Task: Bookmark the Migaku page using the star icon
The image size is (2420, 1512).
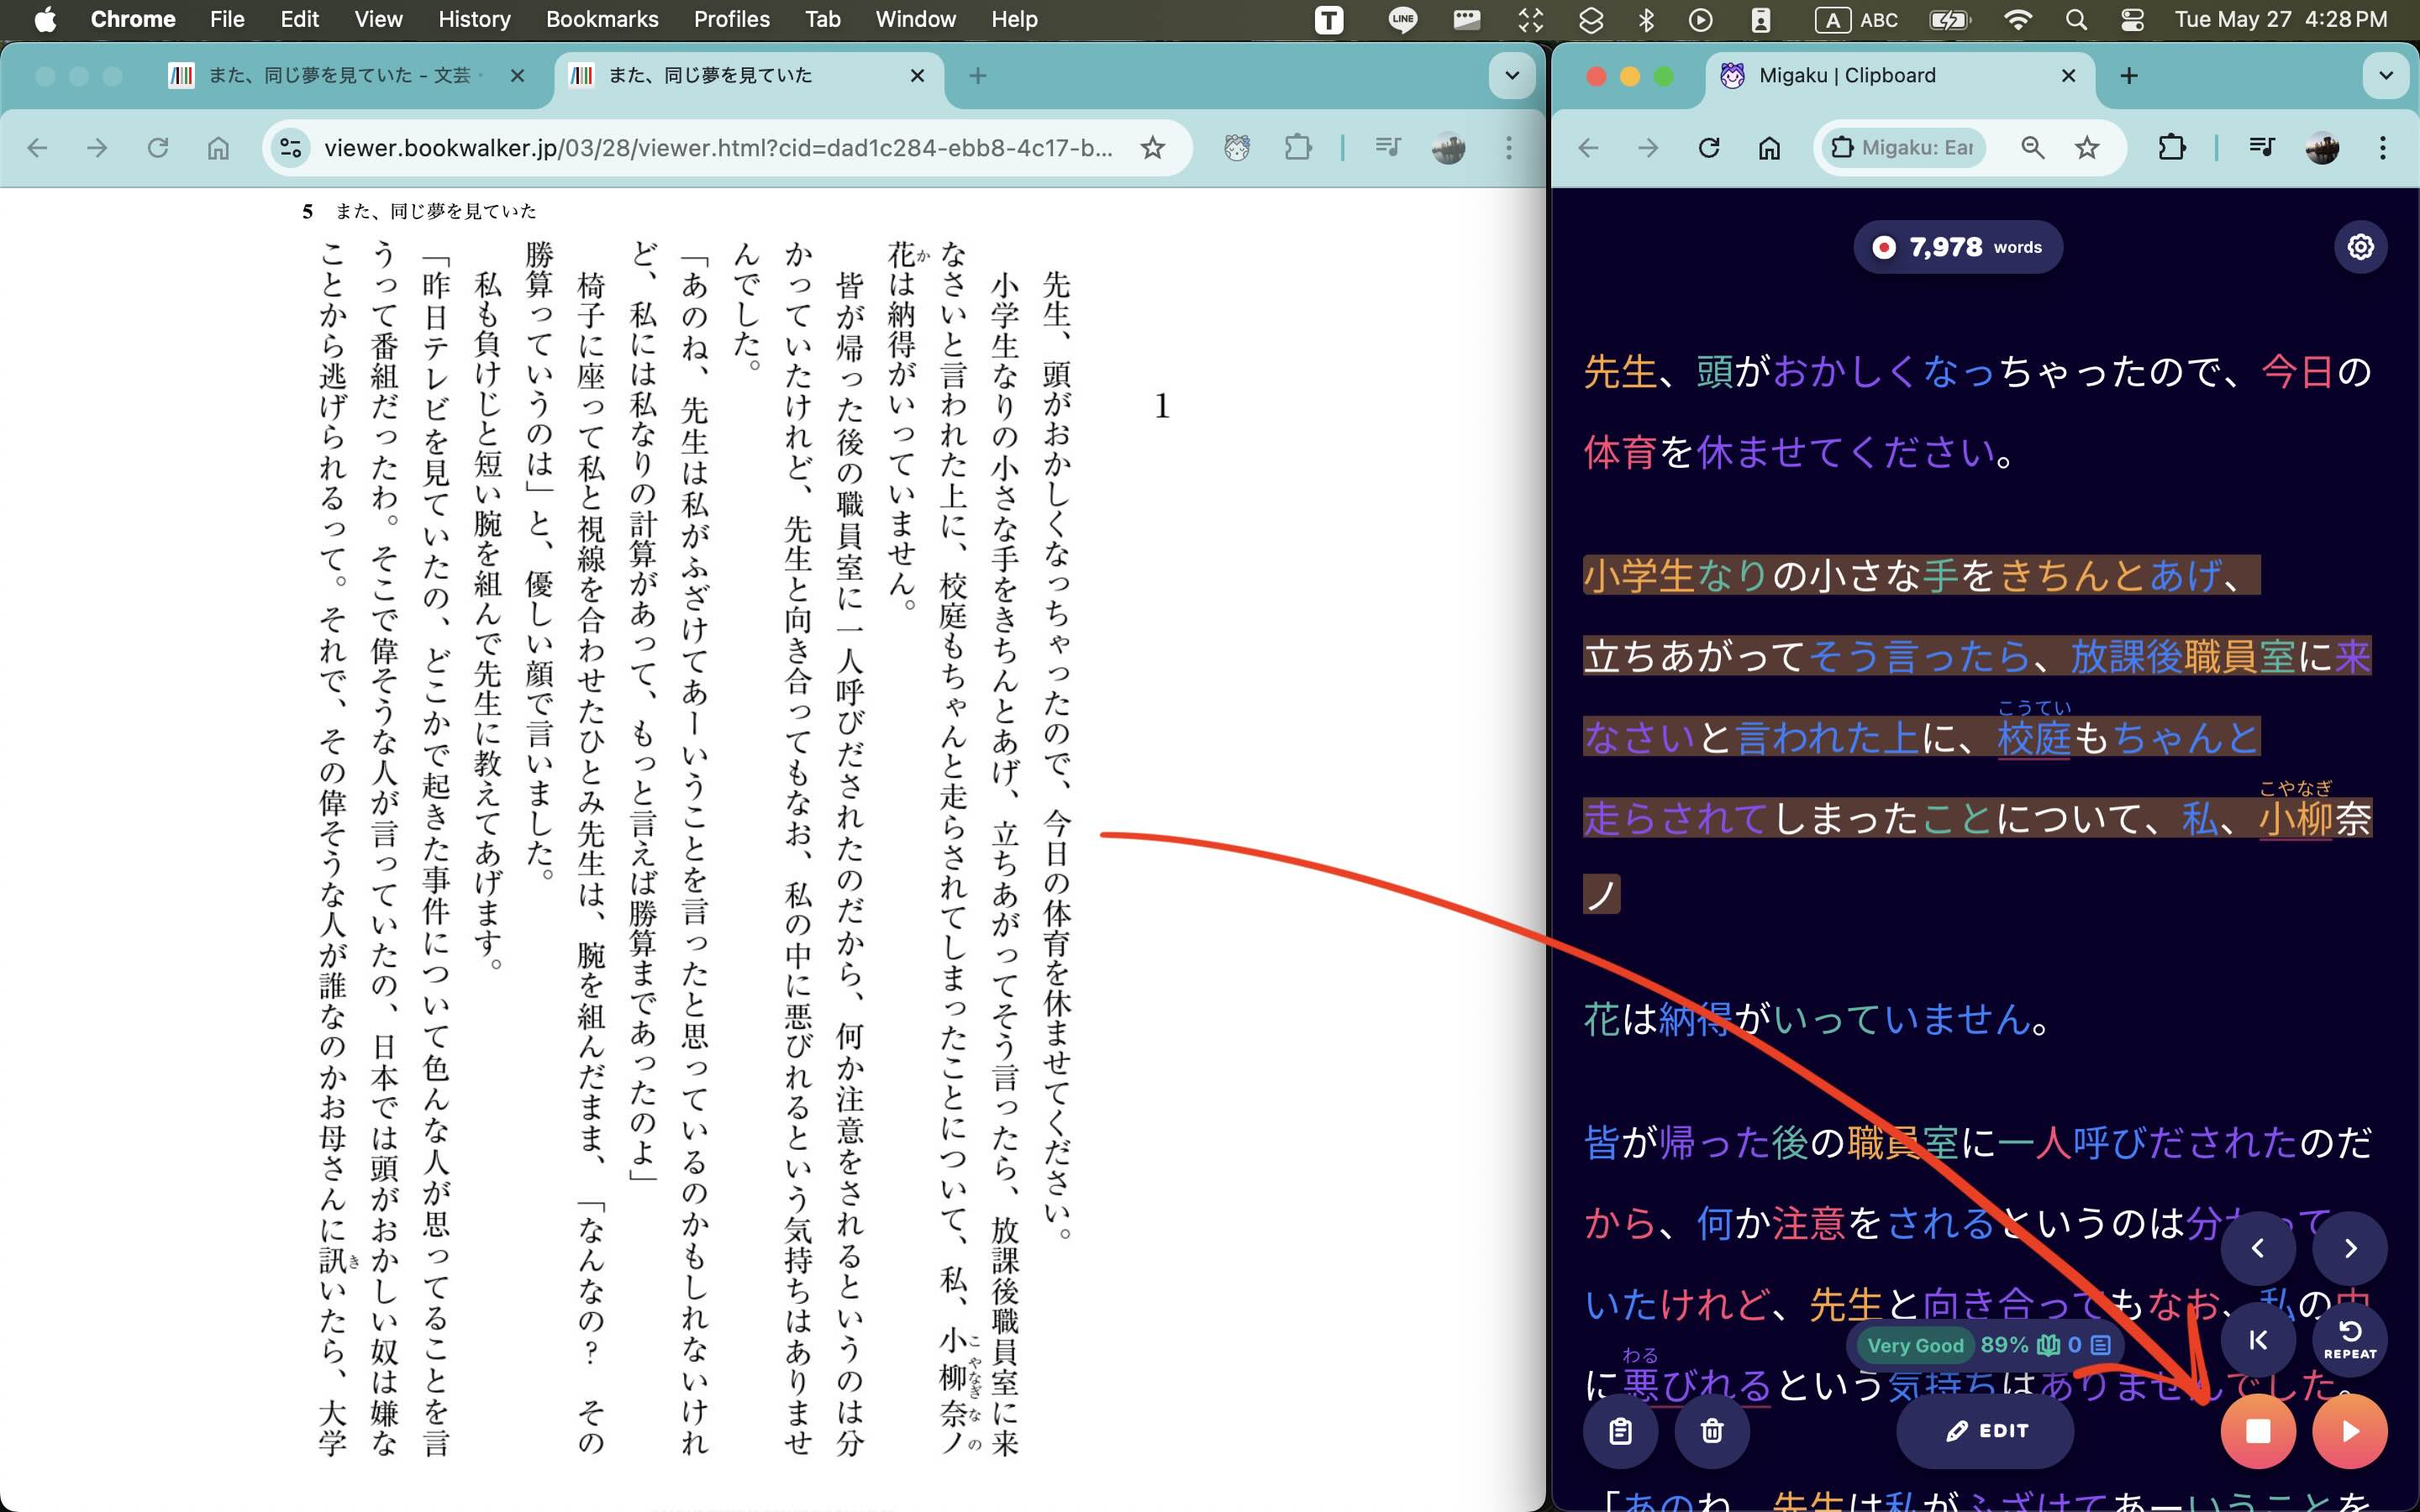Action: tap(2086, 147)
